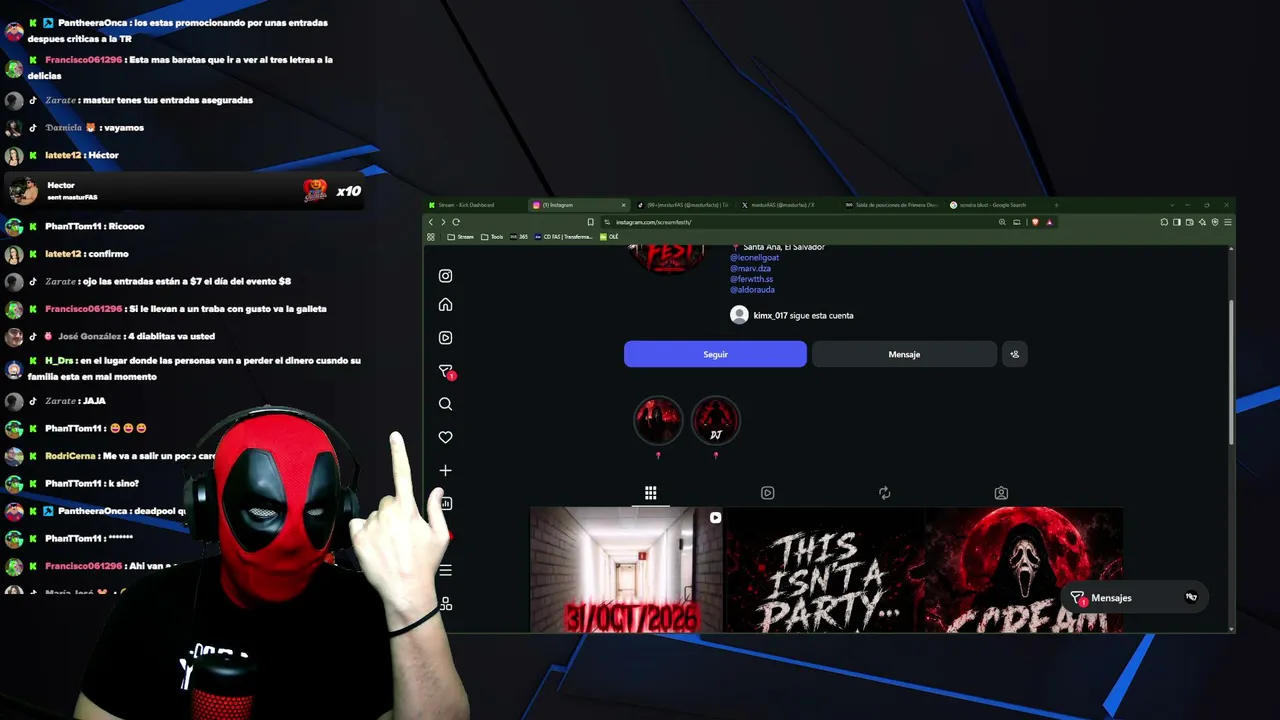This screenshot has width=1280, height=720.
Task: Click H_Drs username in chat overlay
Action: click(58, 361)
